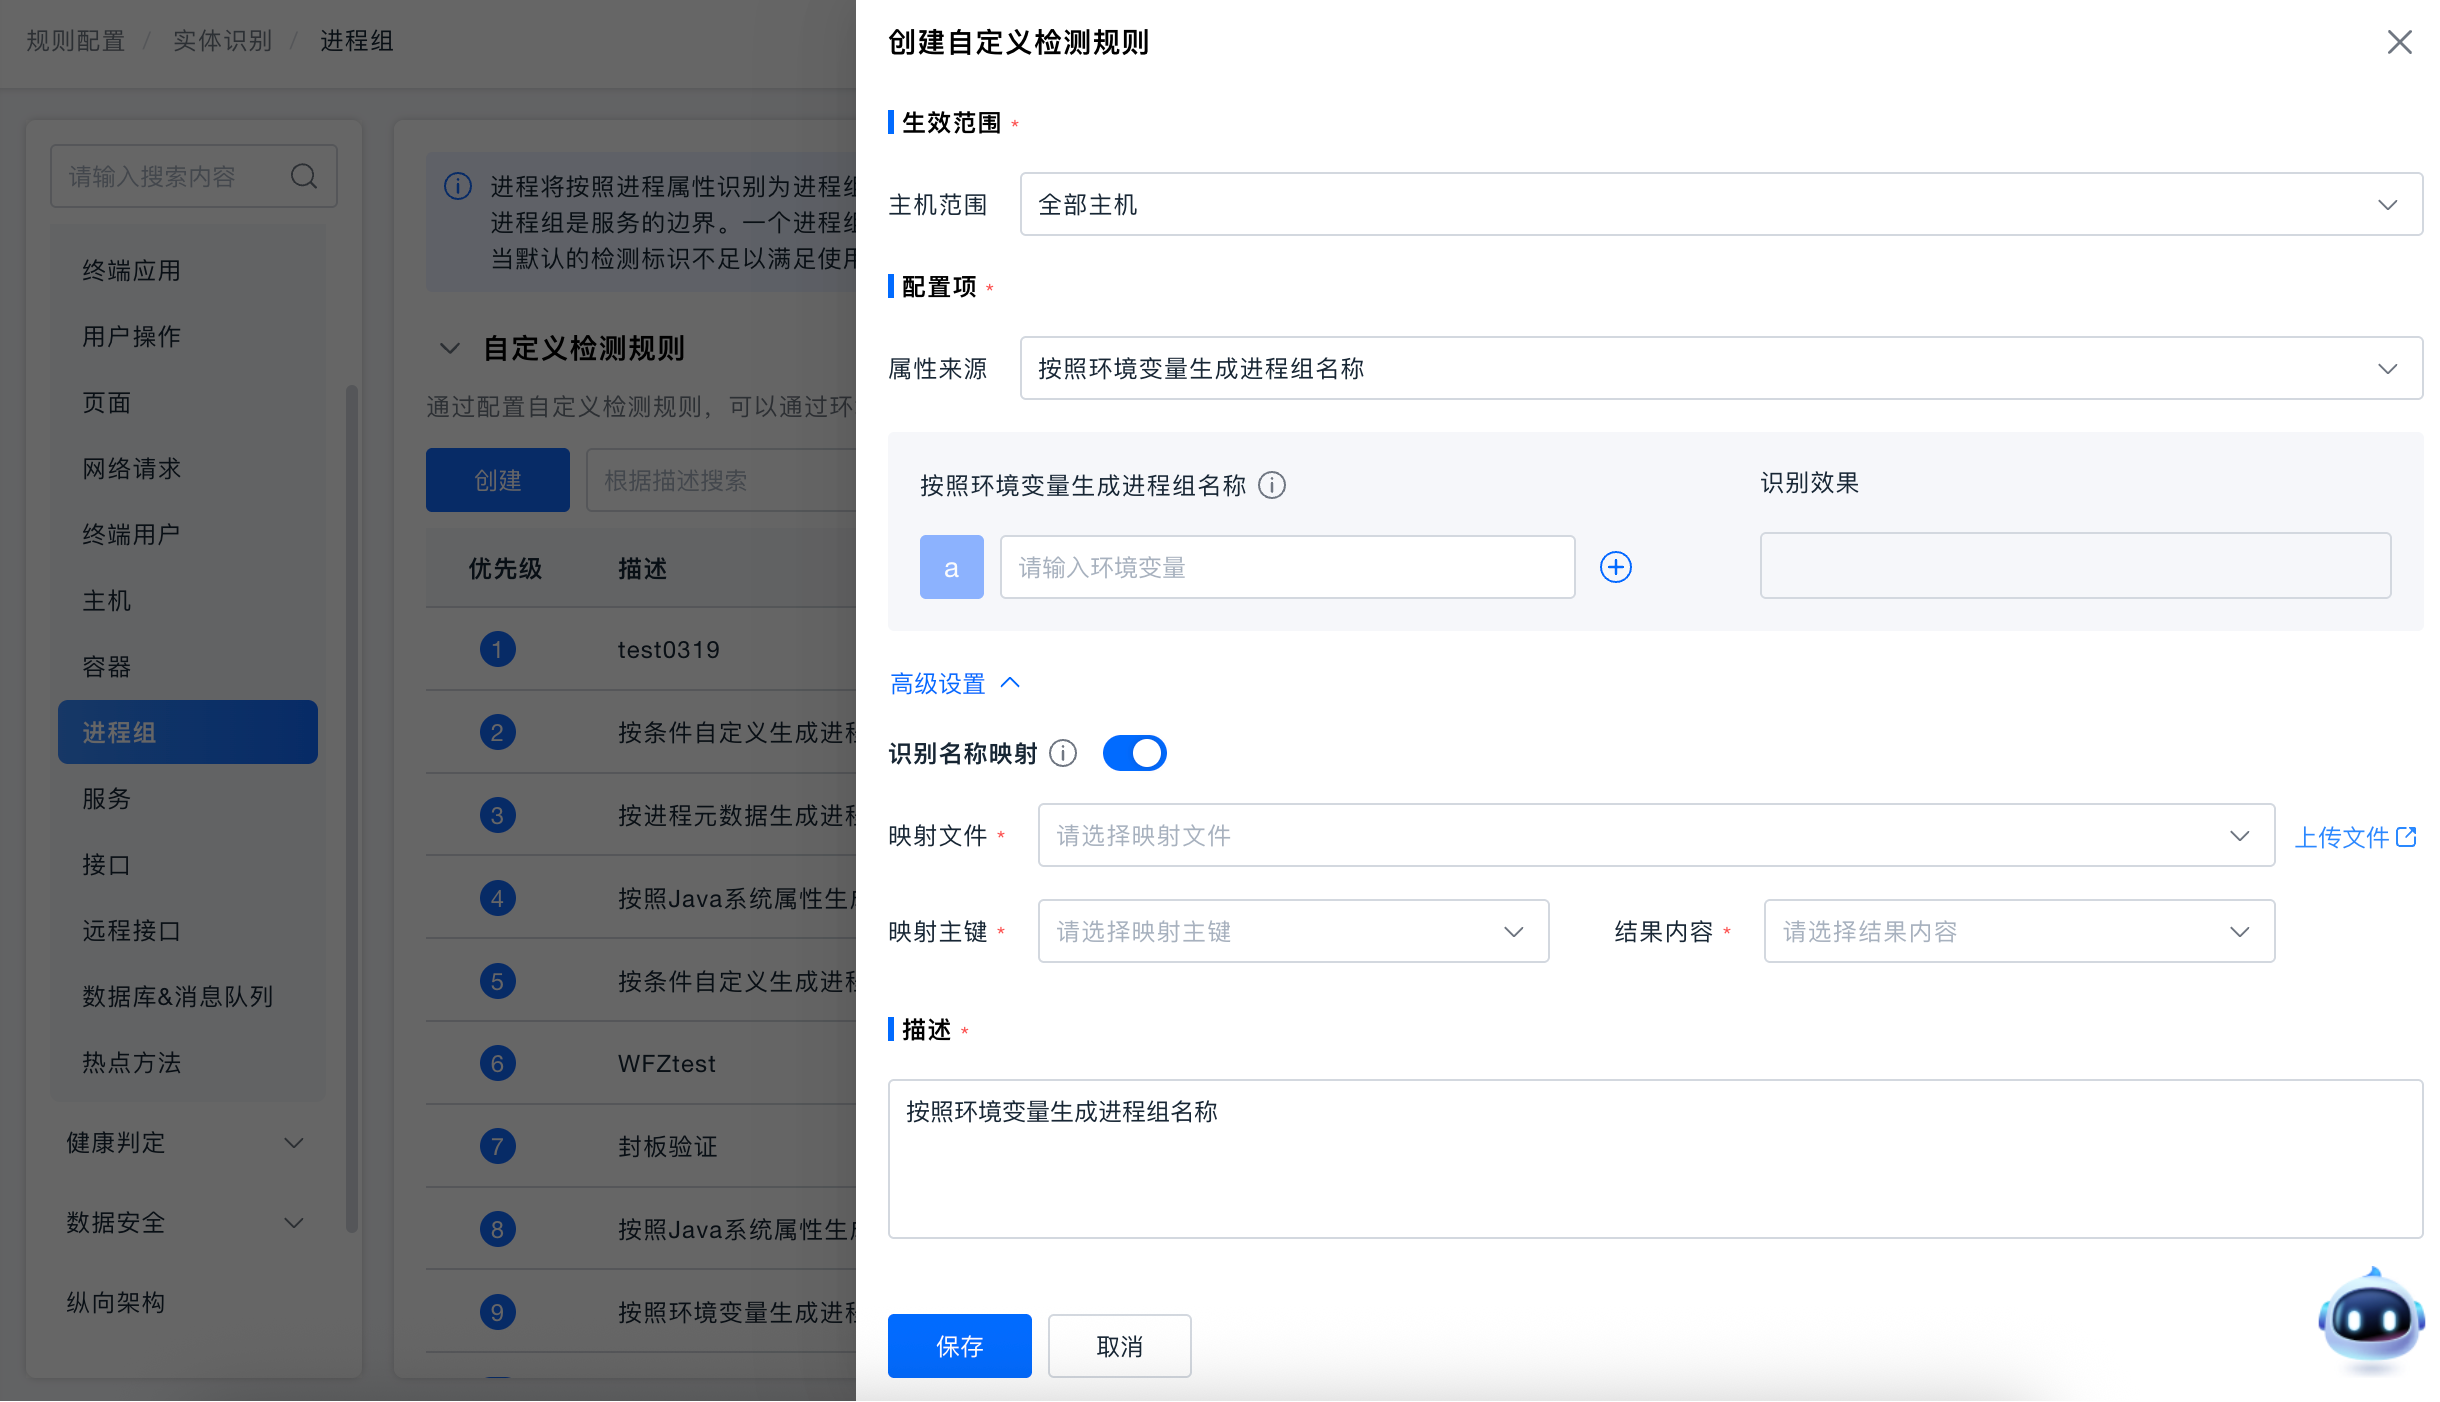
Task: Select 用户操作 in the sidebar
Action: coord(188,336)
